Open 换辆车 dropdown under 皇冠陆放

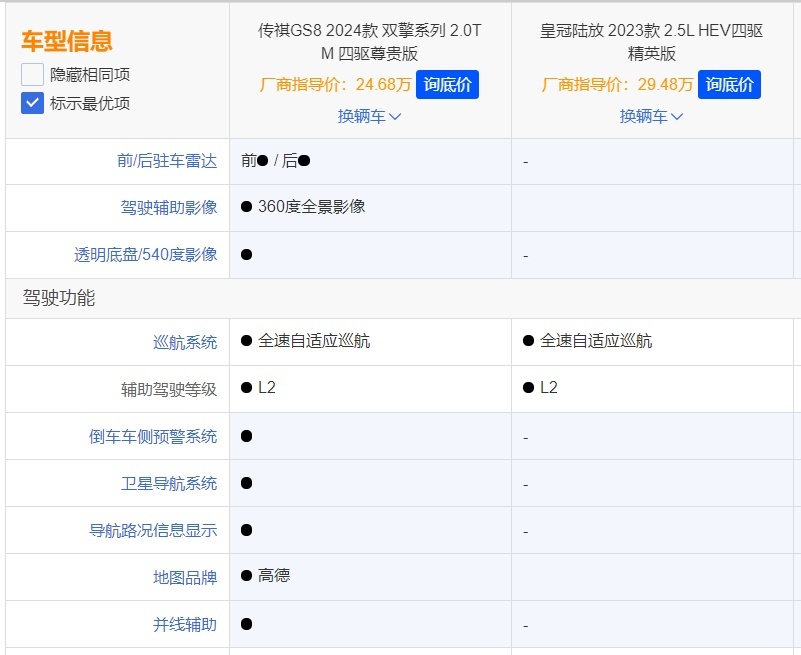(x=651, y=116)
